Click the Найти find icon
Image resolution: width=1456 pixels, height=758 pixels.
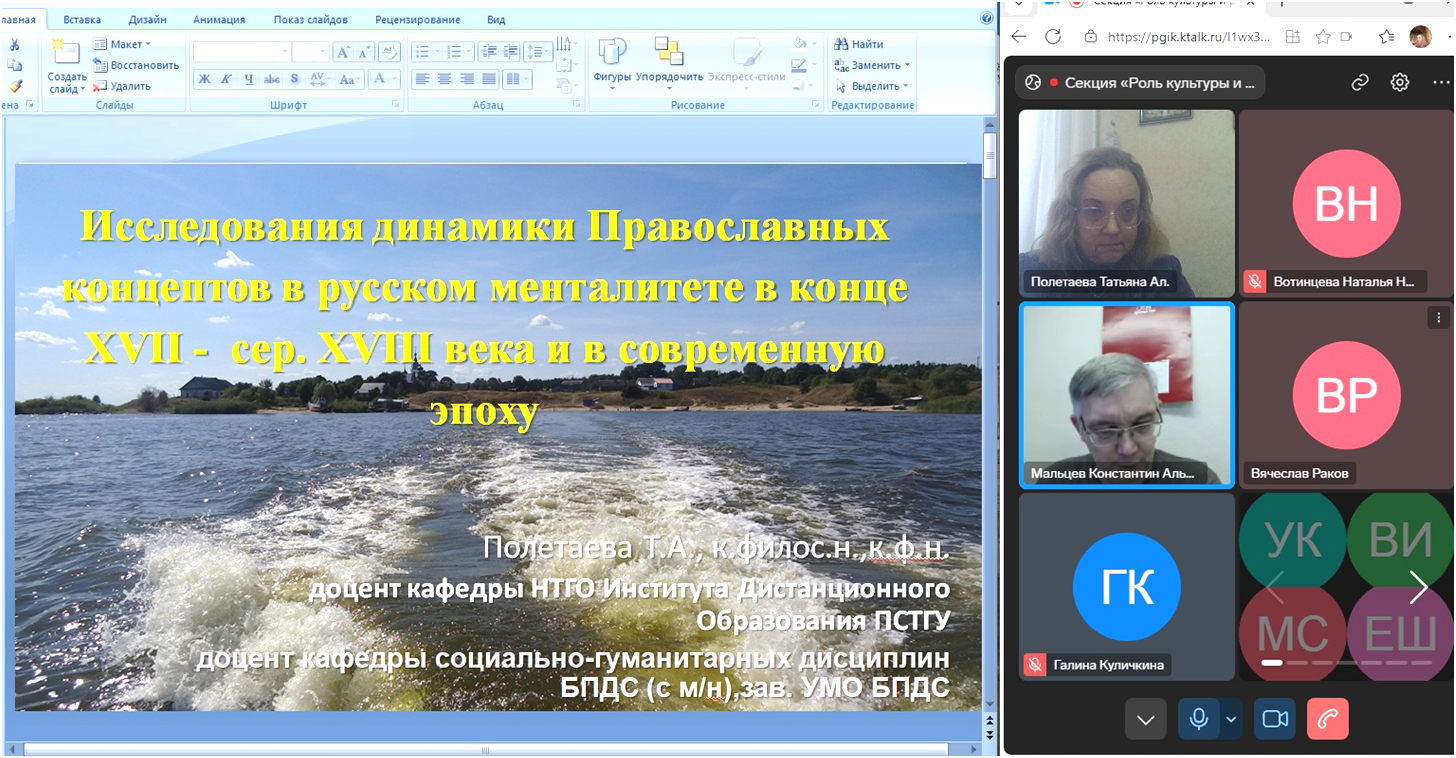click(x=859, y=44)
